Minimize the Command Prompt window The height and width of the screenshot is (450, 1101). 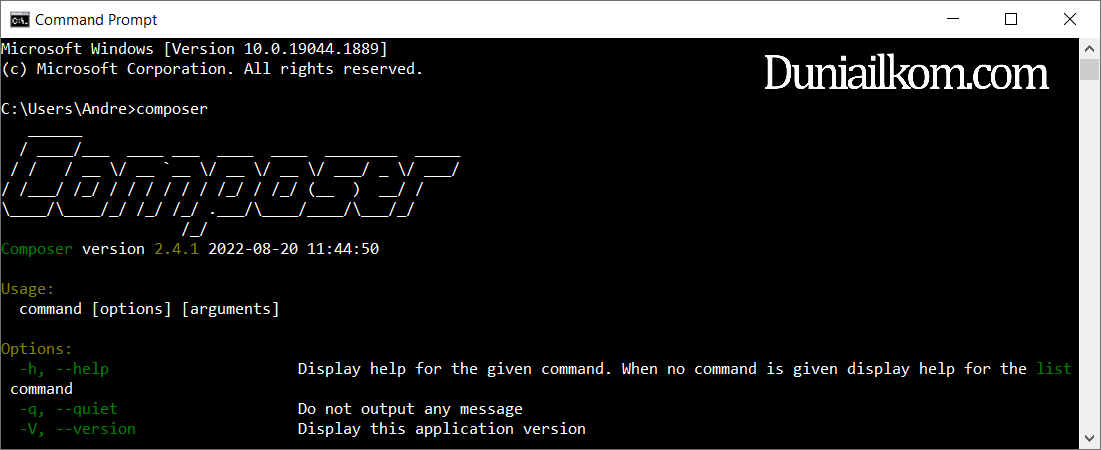pyautogui.click(x=952, y=19)
